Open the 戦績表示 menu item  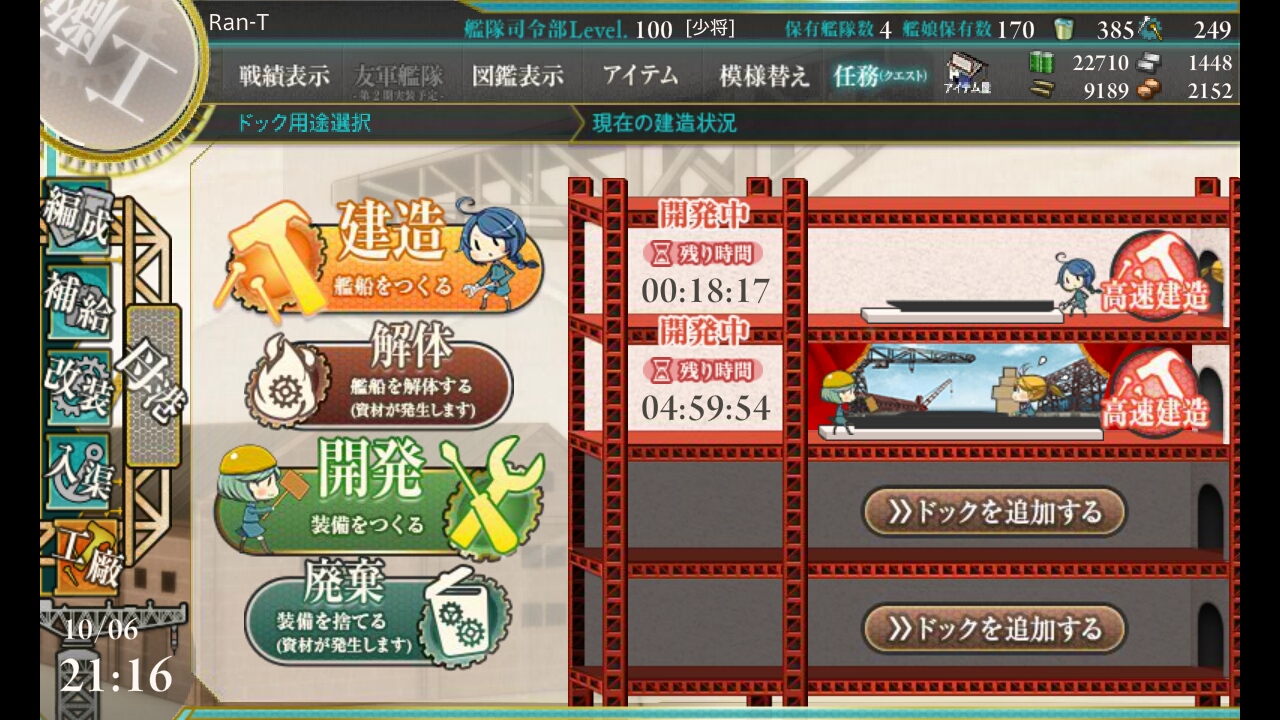[284, 76]
